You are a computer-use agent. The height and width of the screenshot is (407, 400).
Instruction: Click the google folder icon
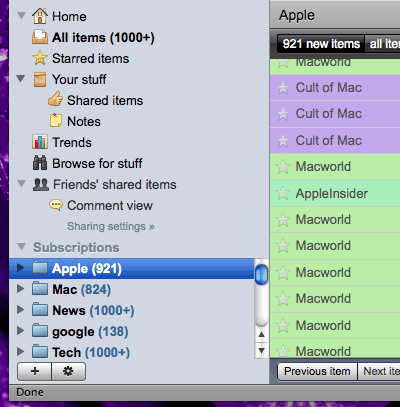(40, 331)
